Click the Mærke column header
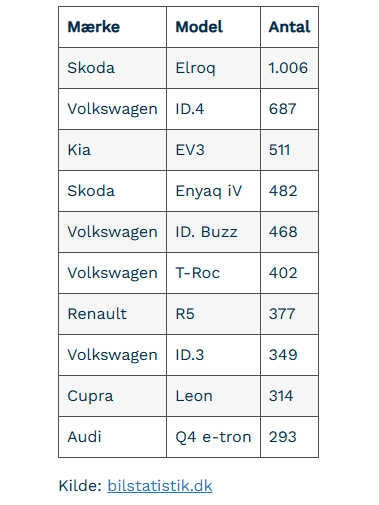 [x=112, y=27]
